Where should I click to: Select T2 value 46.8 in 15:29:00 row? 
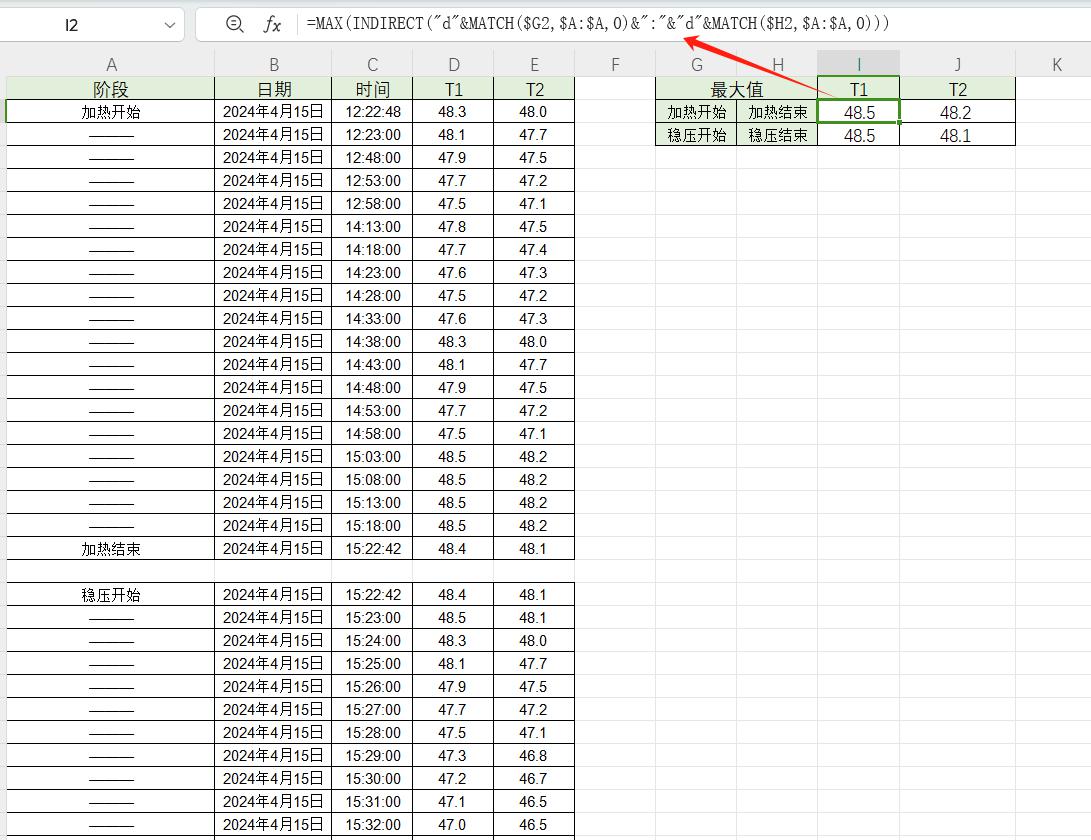534,755
